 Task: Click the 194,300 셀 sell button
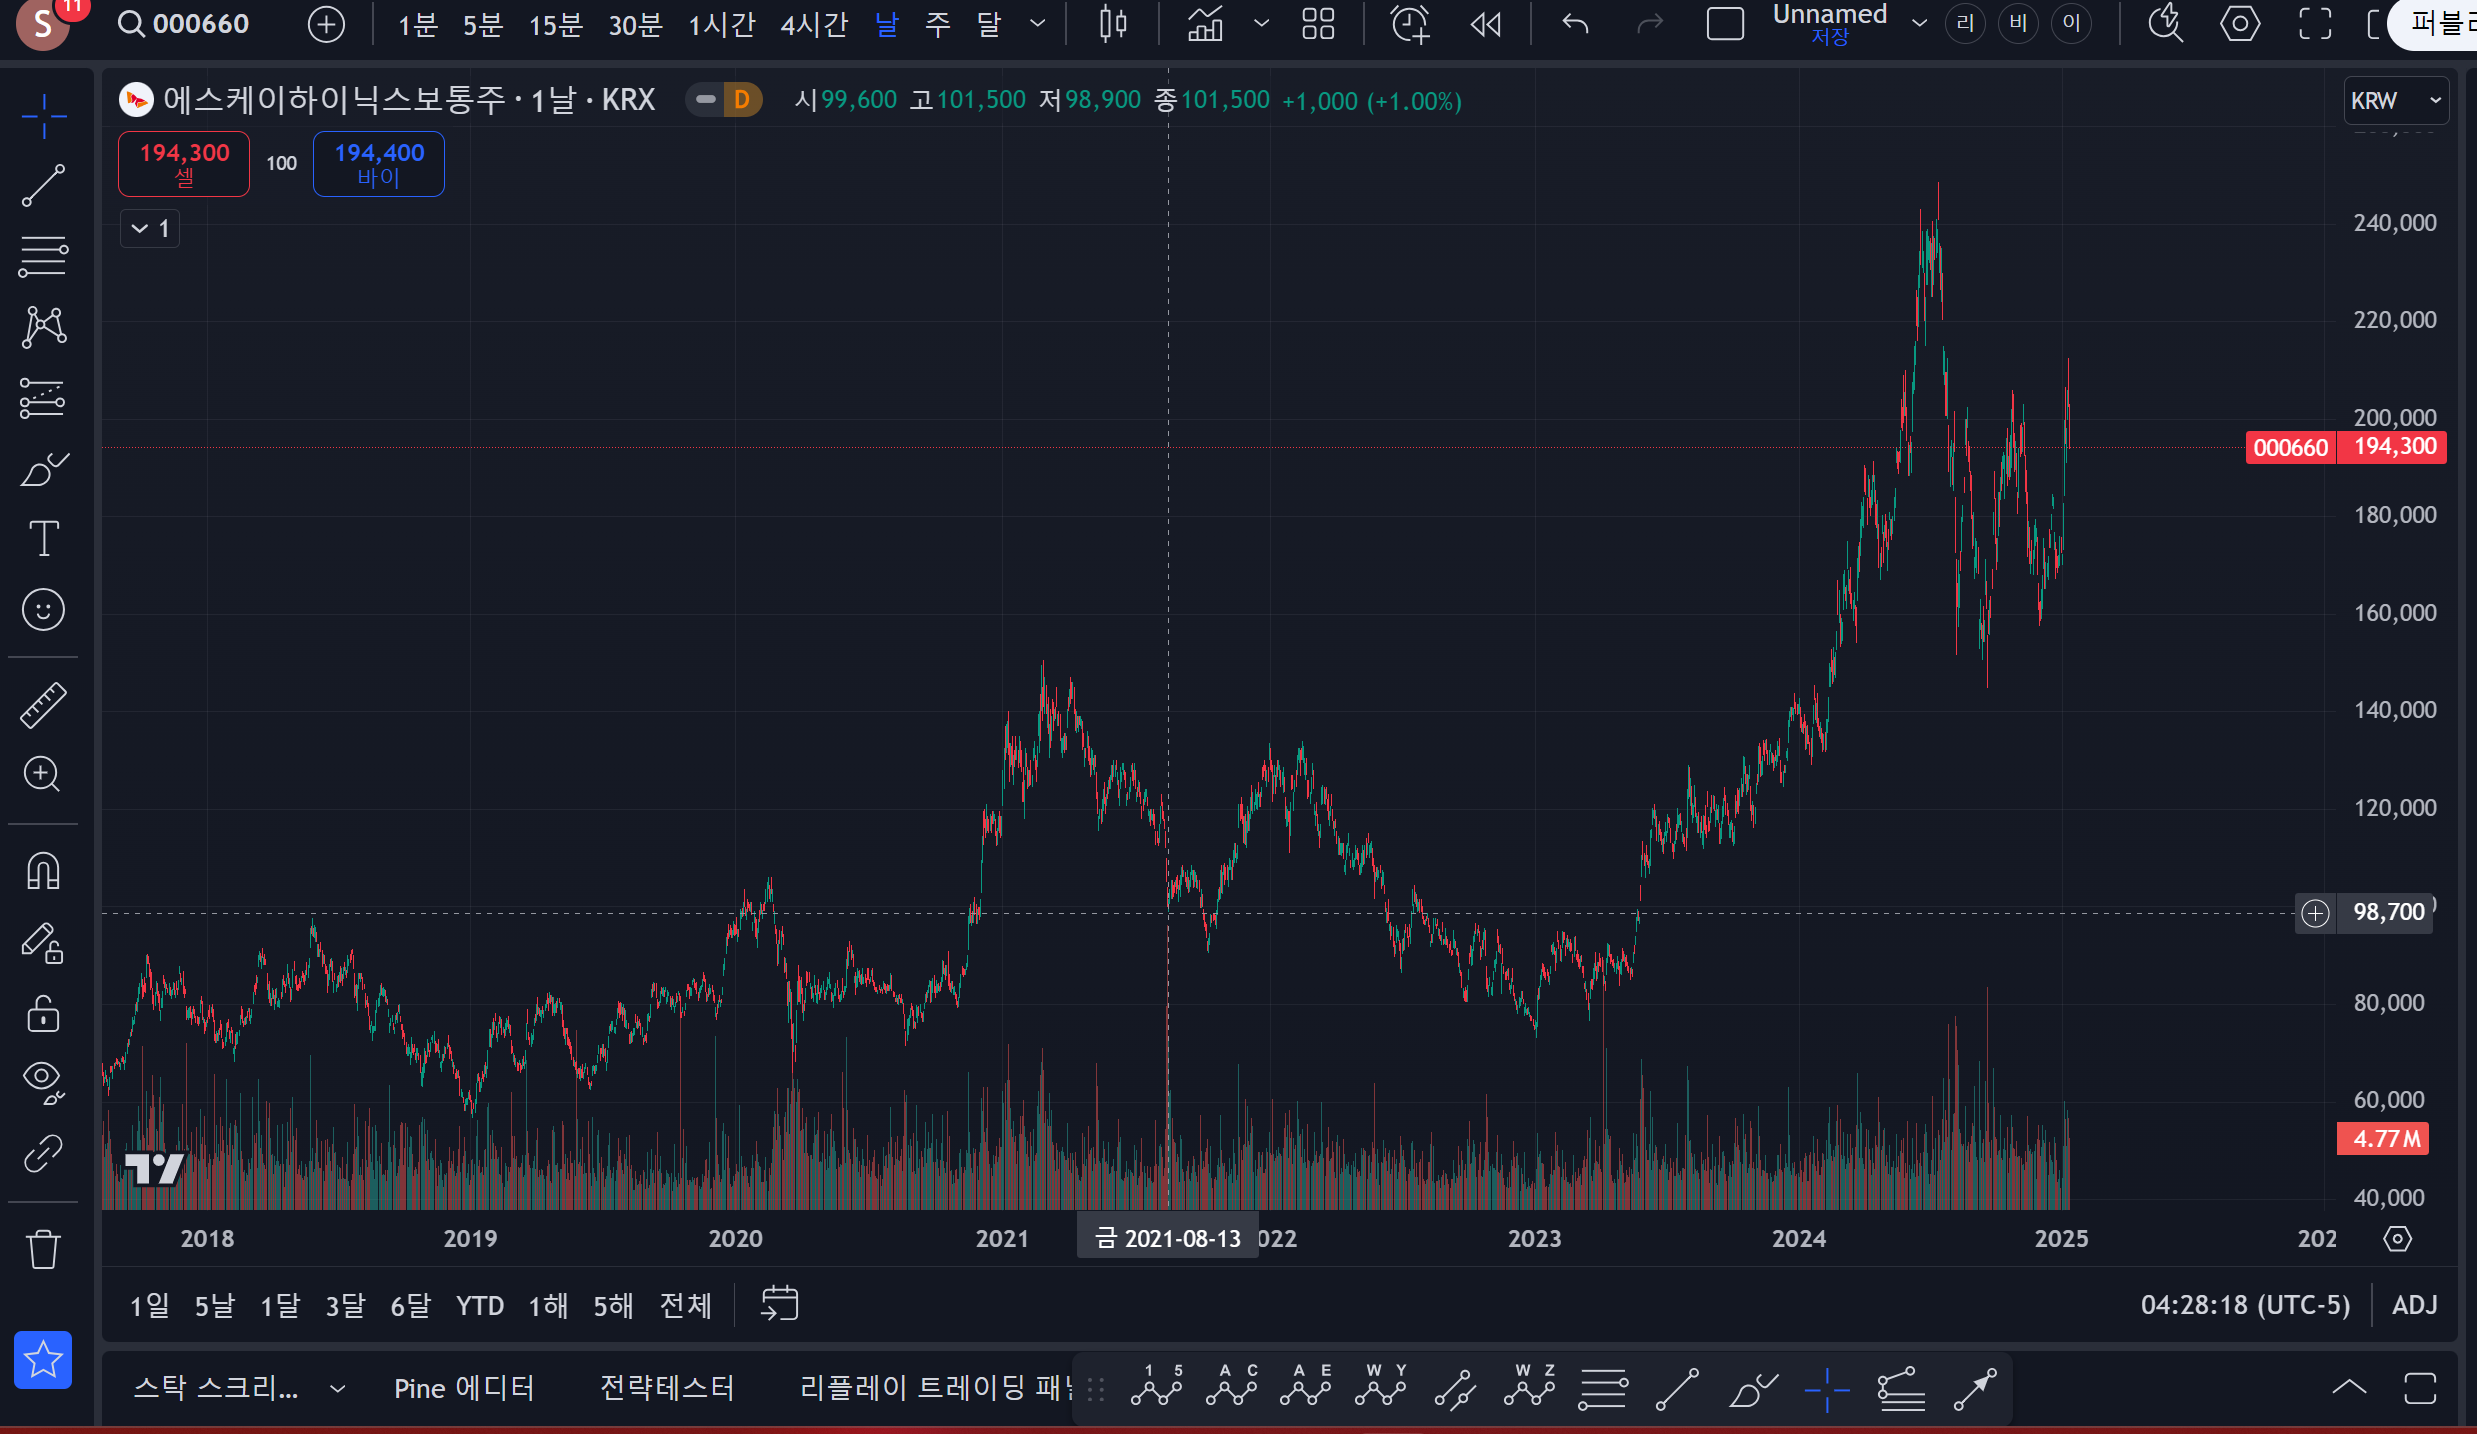click(x=184, y=164)
